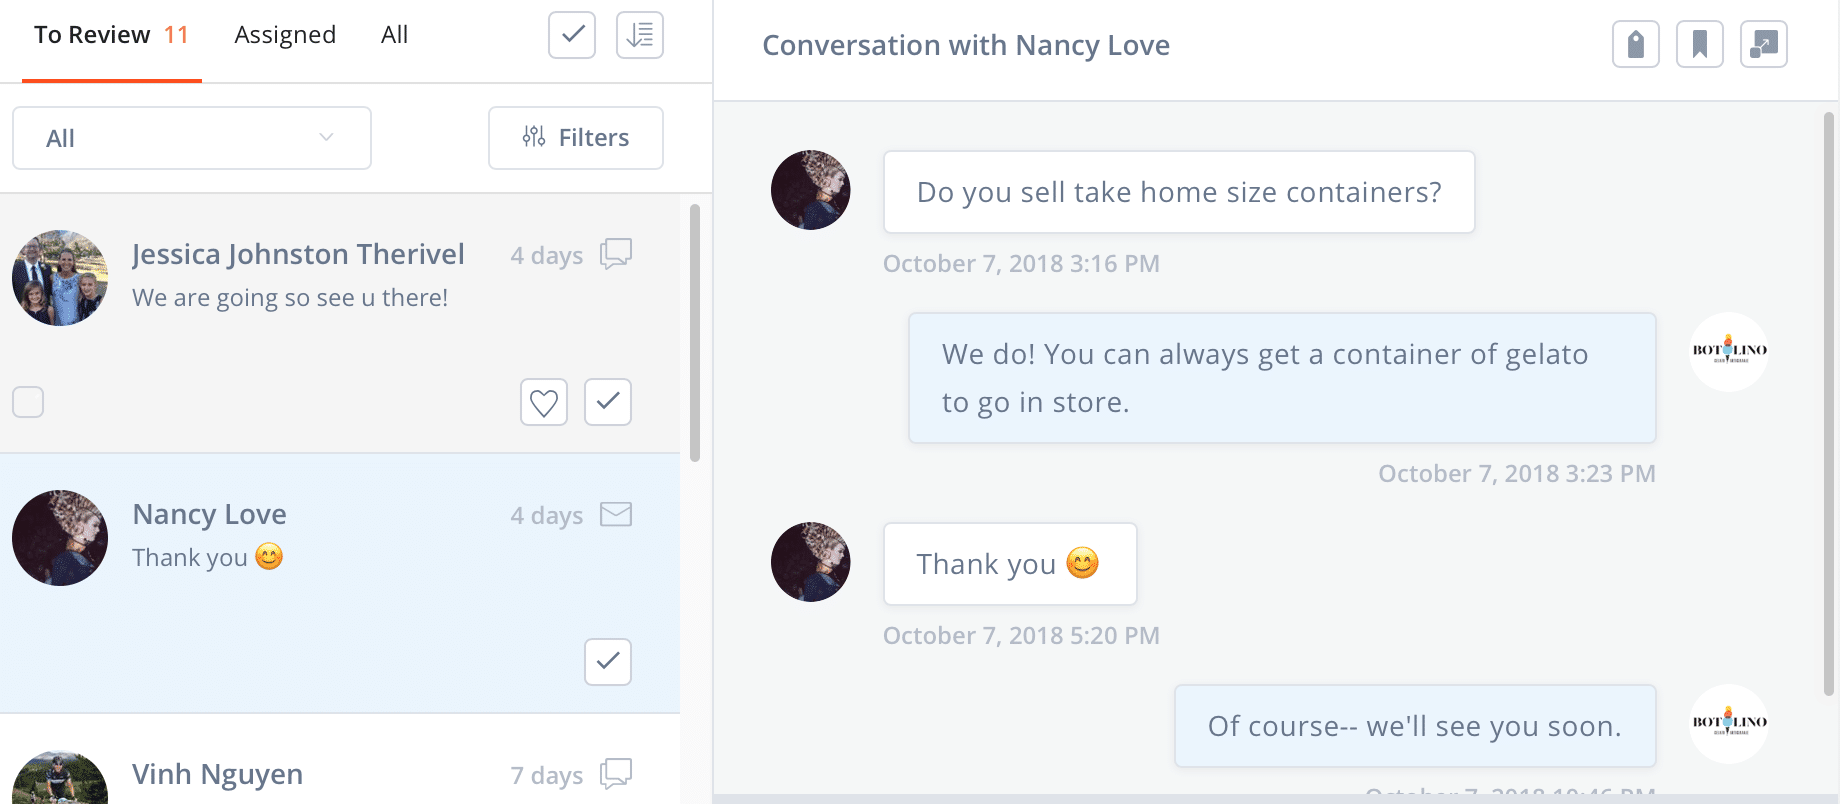The height and width of the screenshot is (804, 1842).
Task: Mark Jessica Johnston Therivel's message reviewed
Action: [608, 402]
